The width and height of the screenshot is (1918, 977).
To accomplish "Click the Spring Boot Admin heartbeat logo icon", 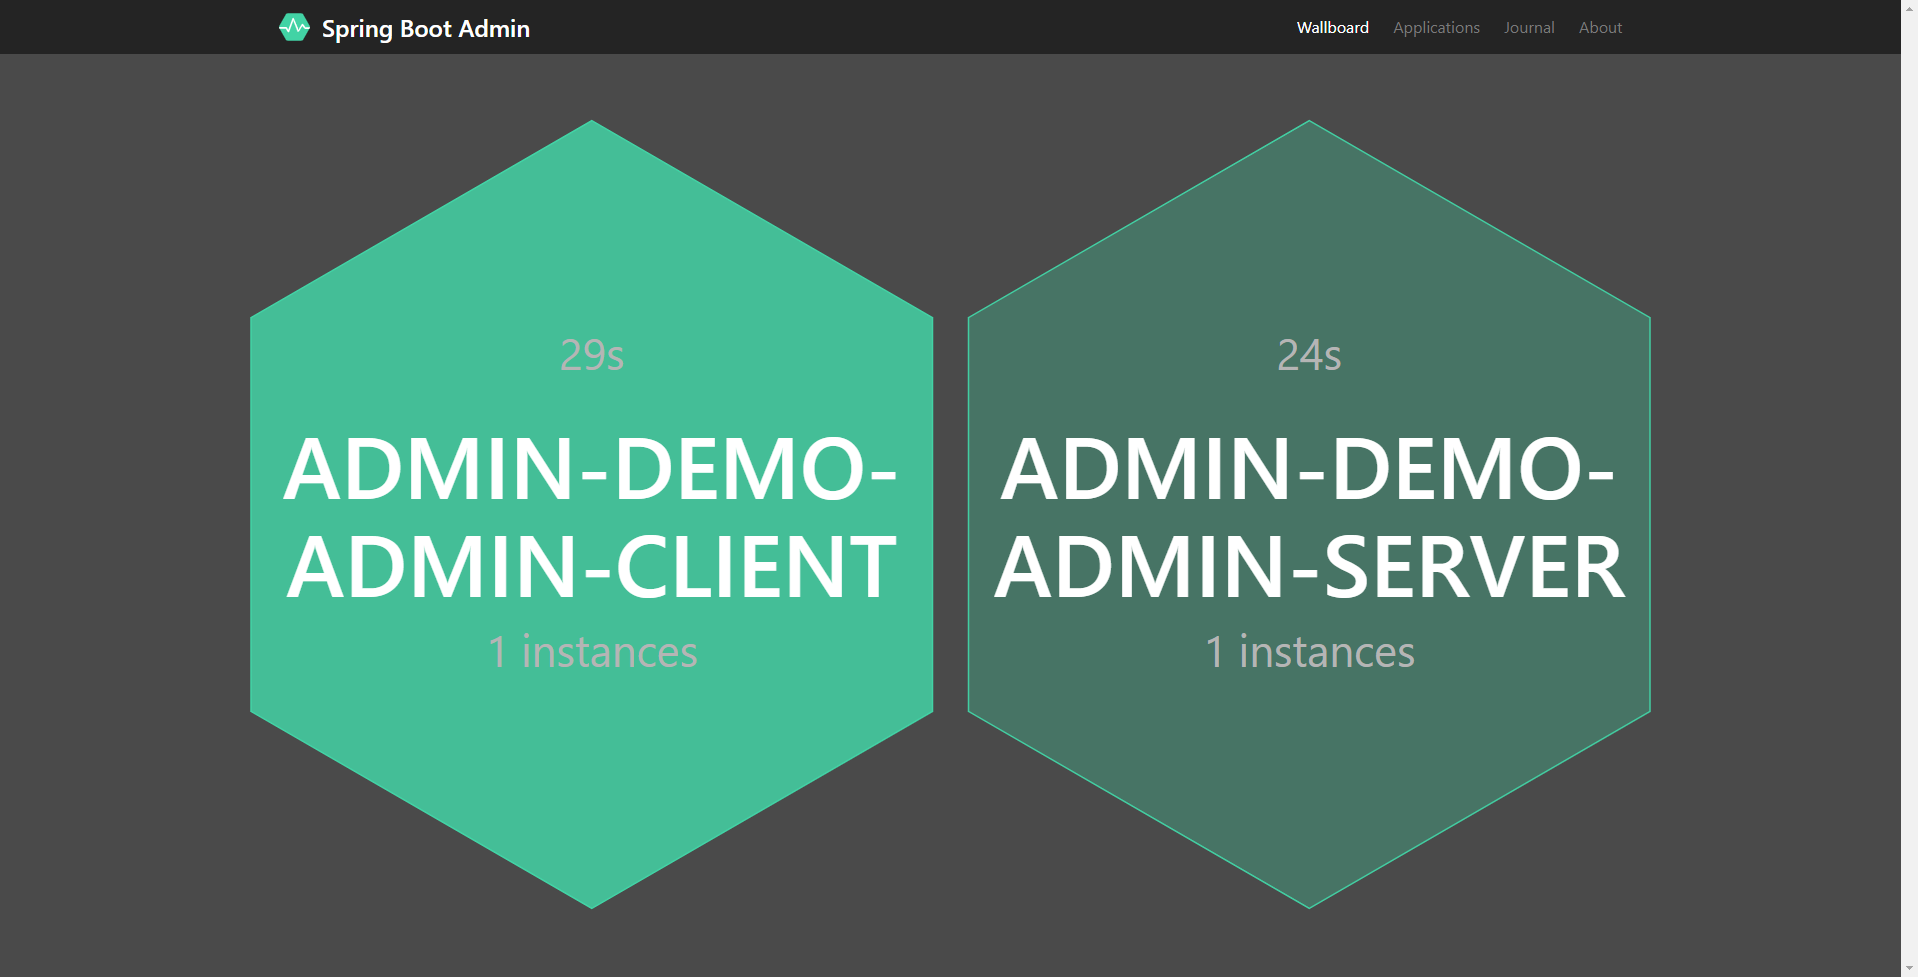I will coord(294,28).
